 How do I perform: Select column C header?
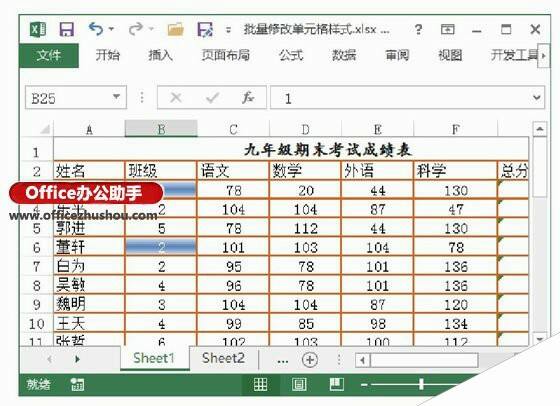(233, 129)
